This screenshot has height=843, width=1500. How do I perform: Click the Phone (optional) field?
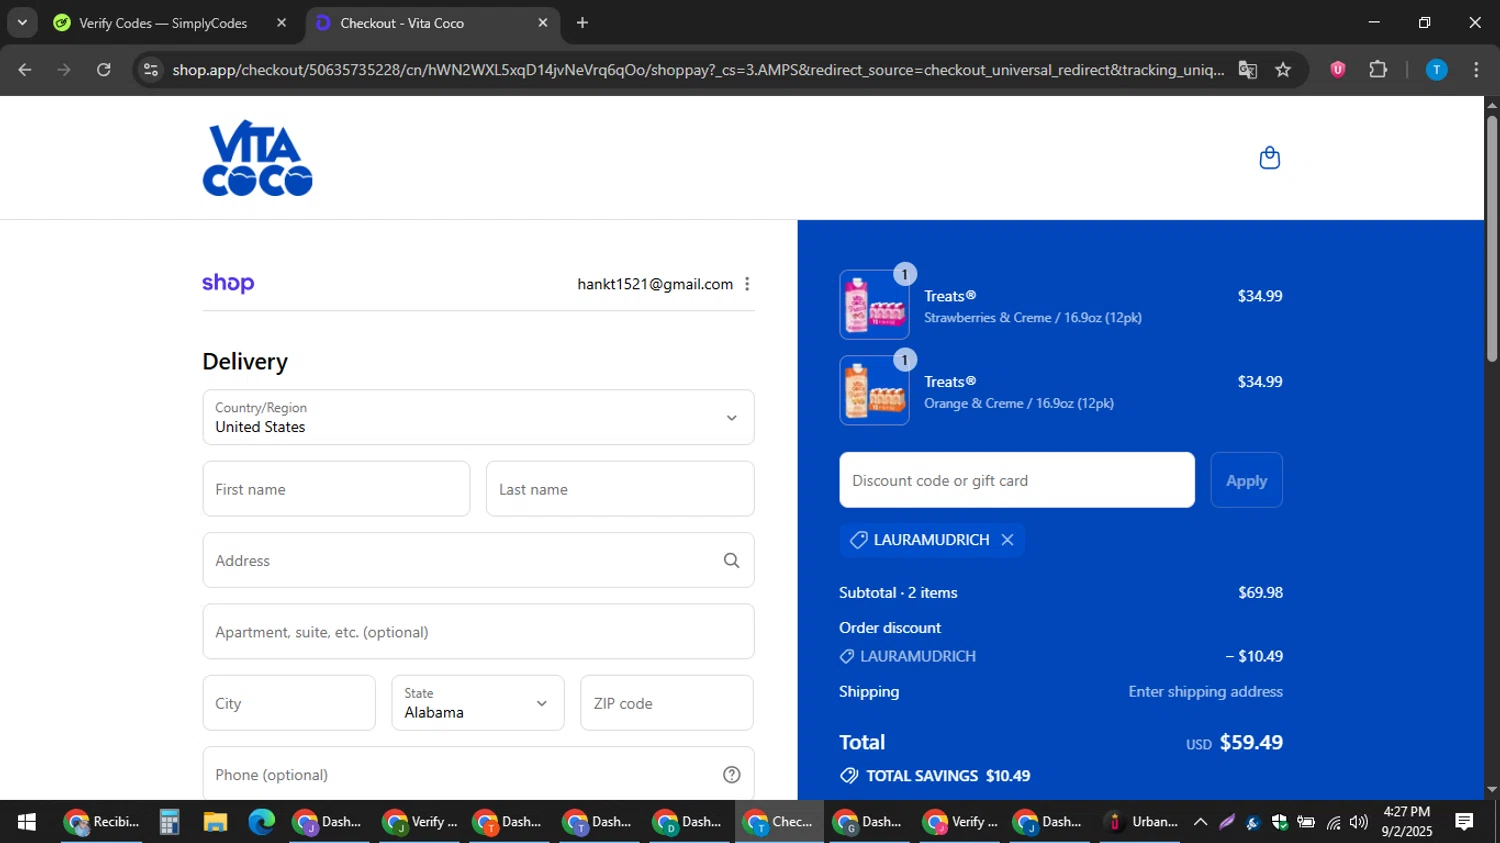(478, 774)
